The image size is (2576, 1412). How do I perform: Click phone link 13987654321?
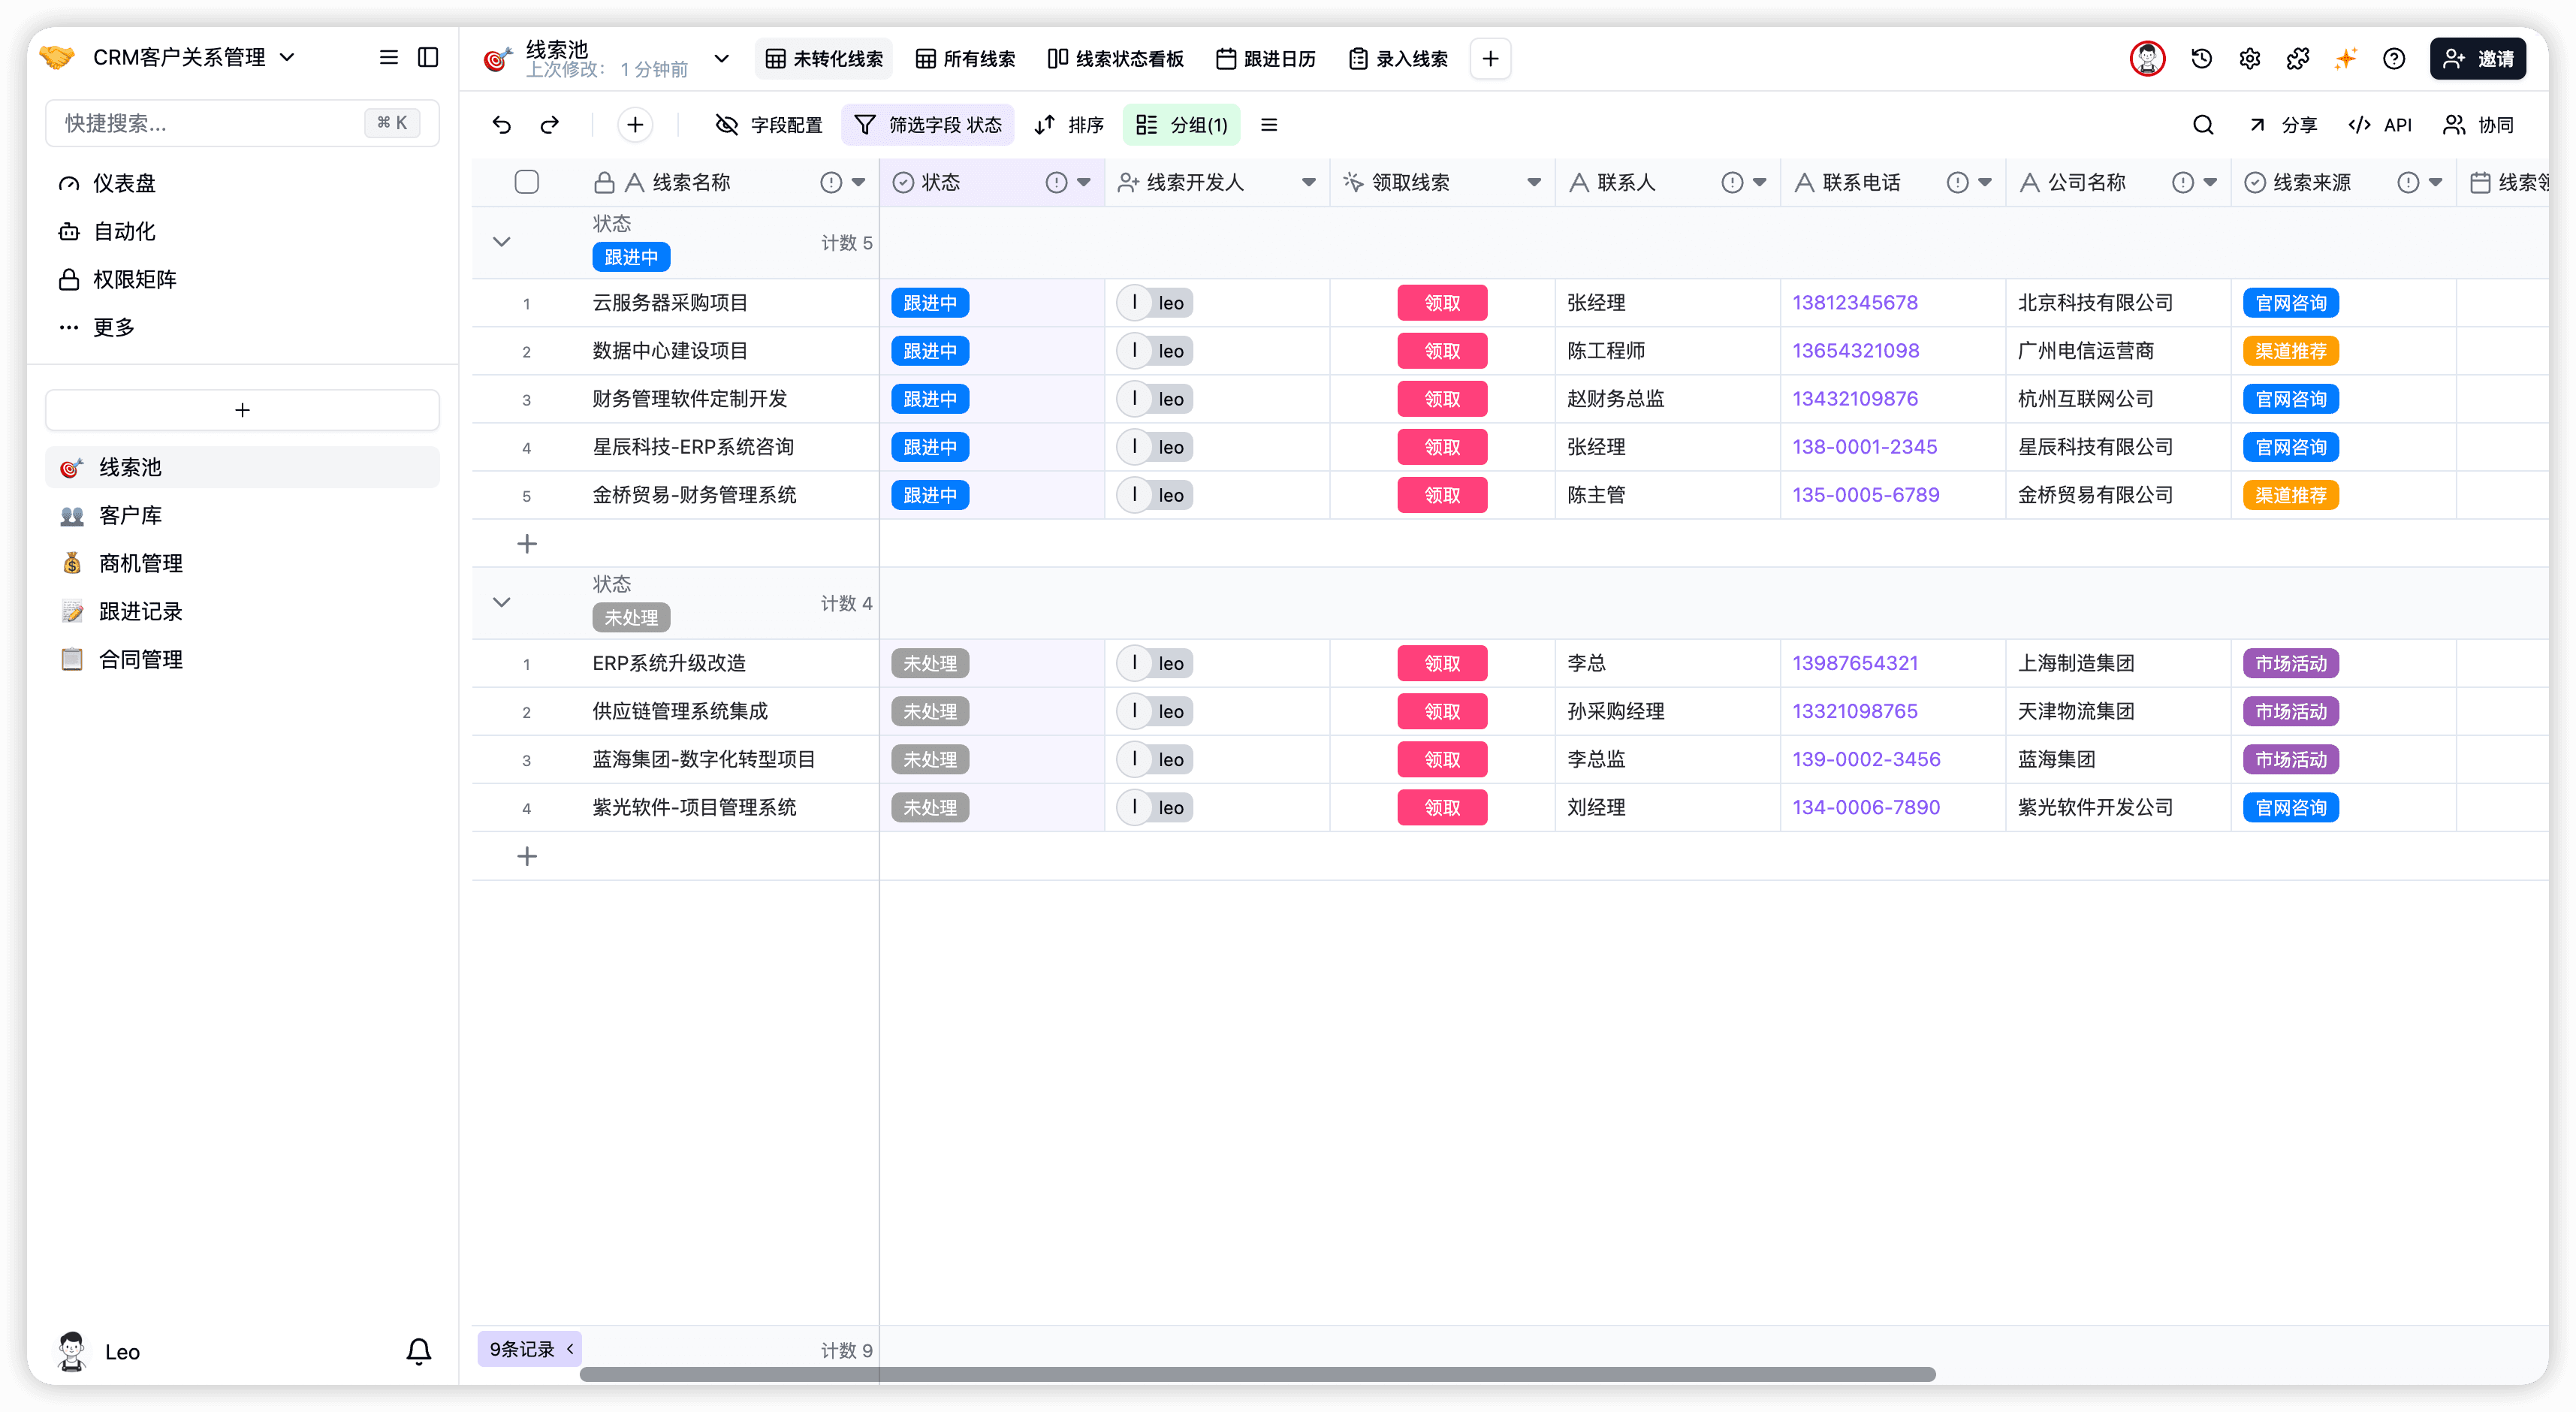[1854, 663]
